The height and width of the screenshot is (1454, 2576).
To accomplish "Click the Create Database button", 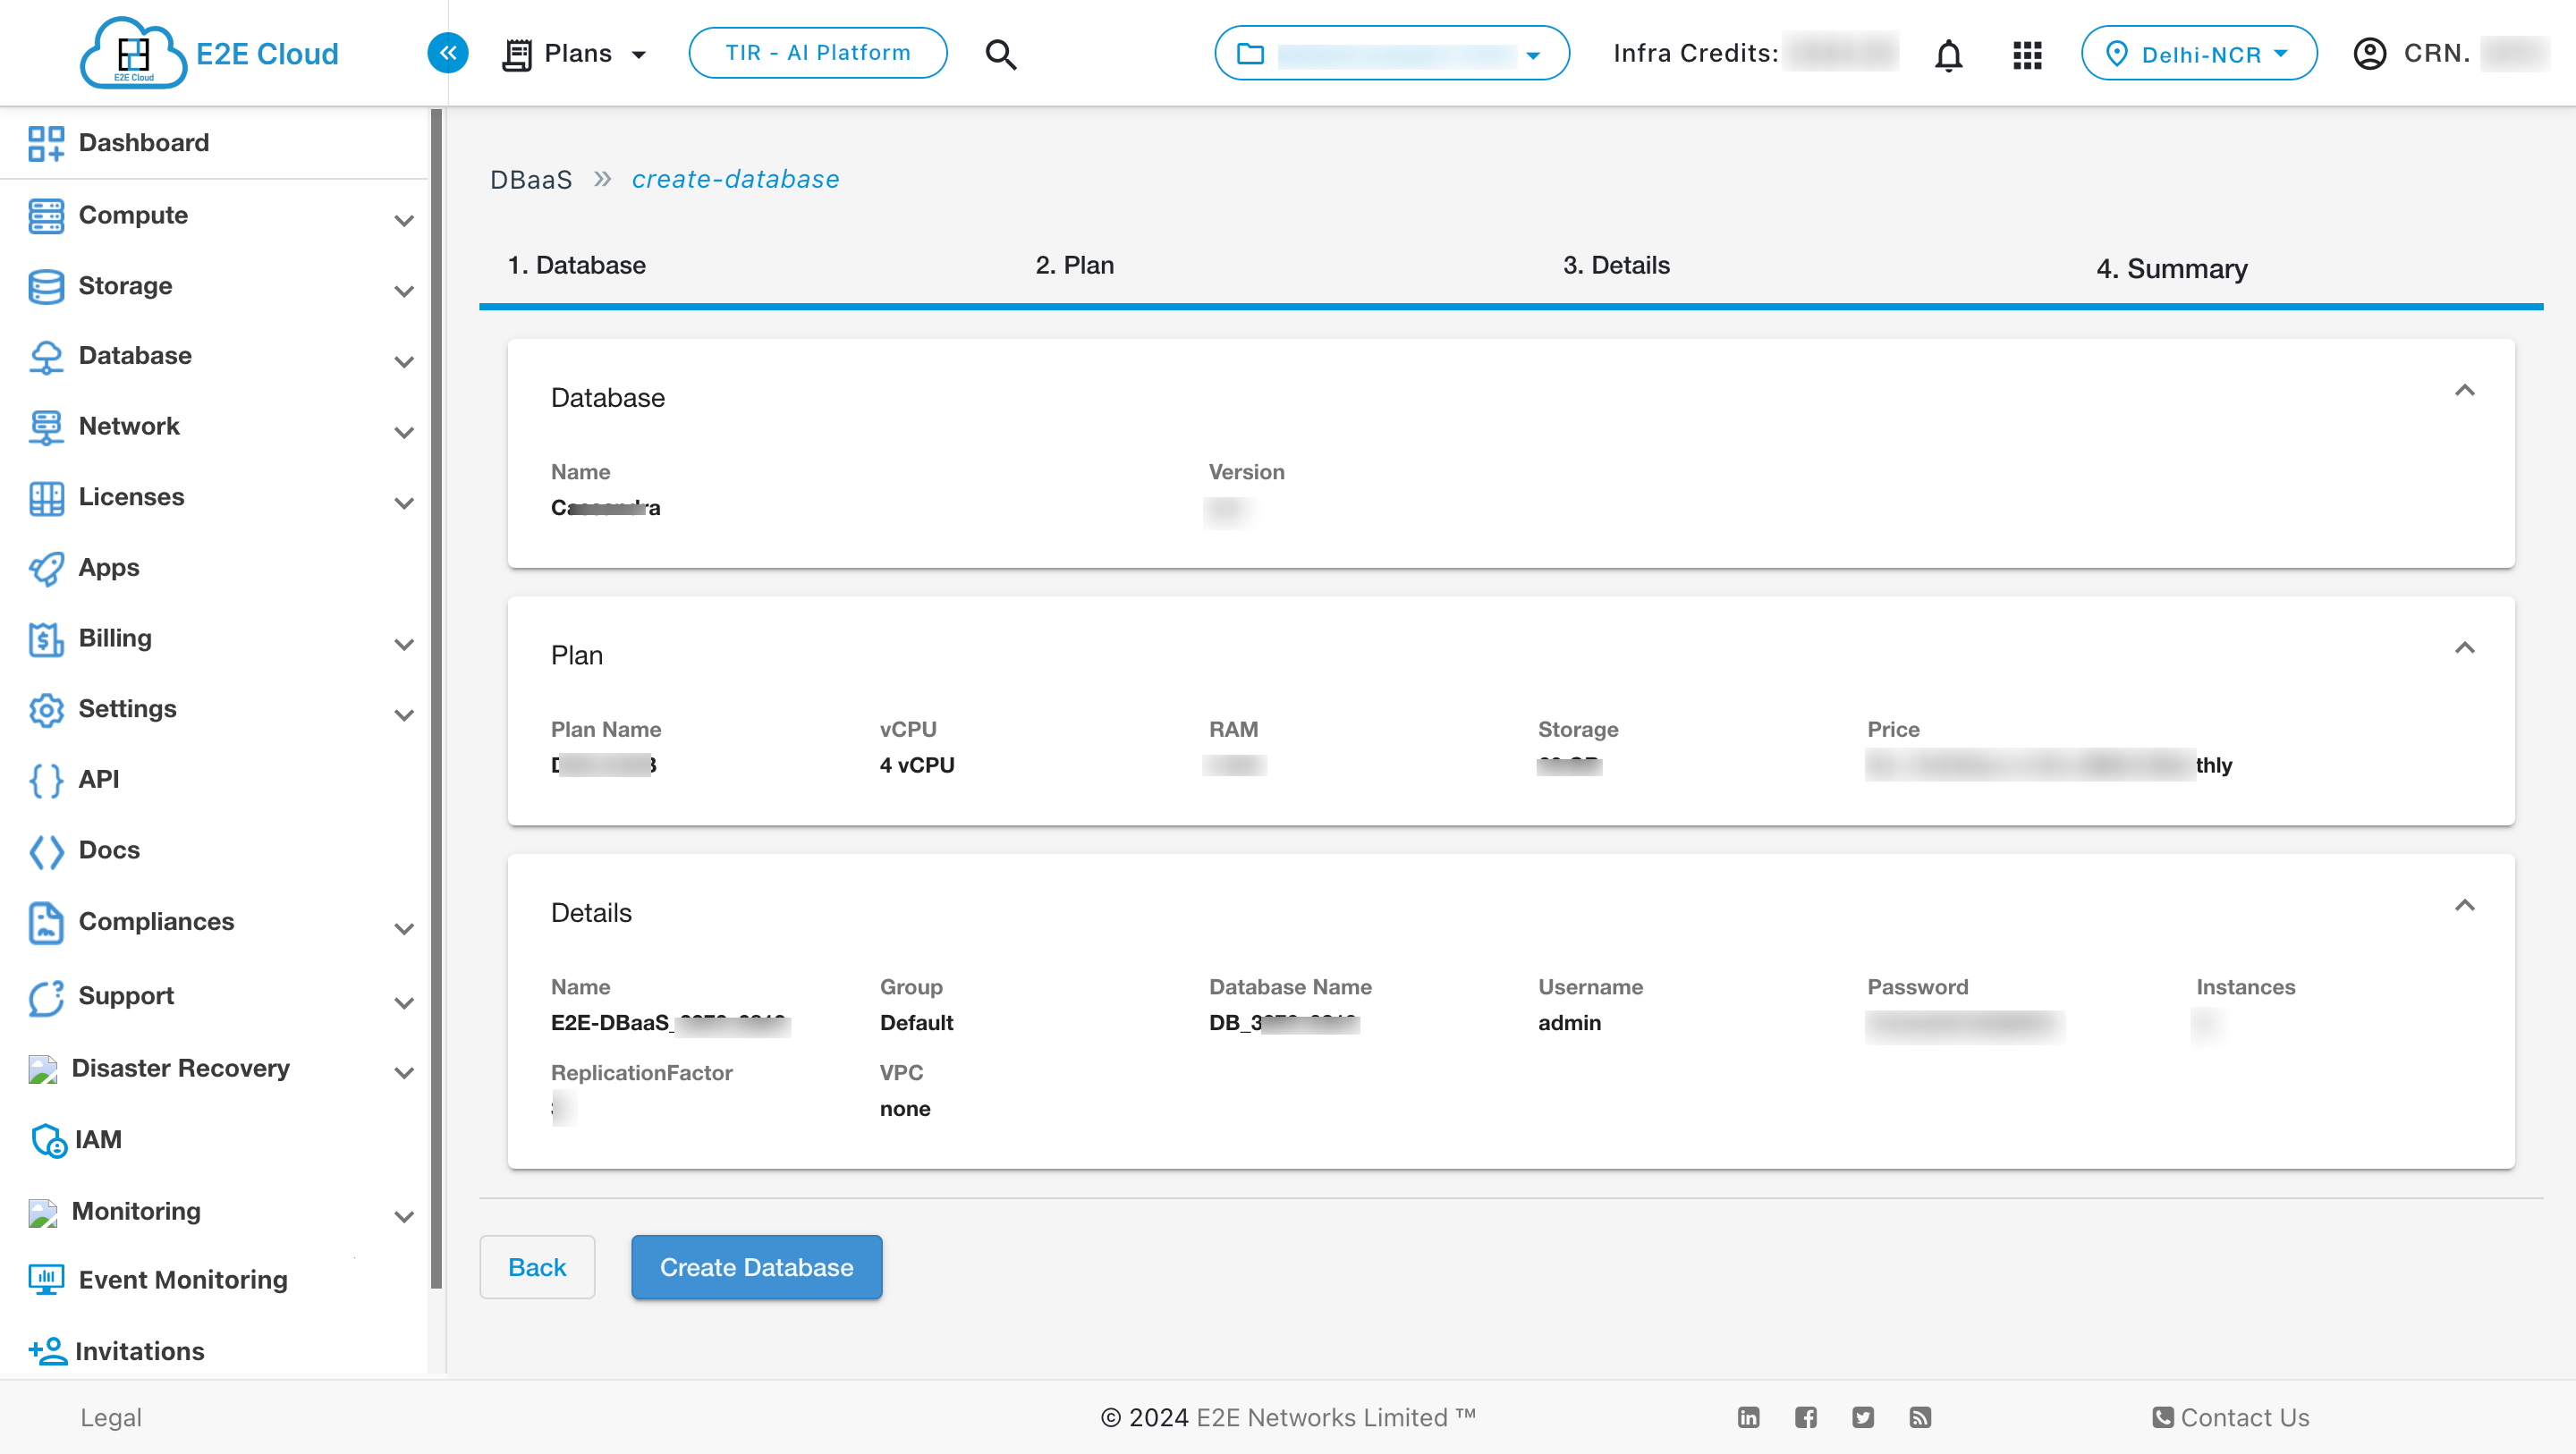I will (x=756, y=1266).
